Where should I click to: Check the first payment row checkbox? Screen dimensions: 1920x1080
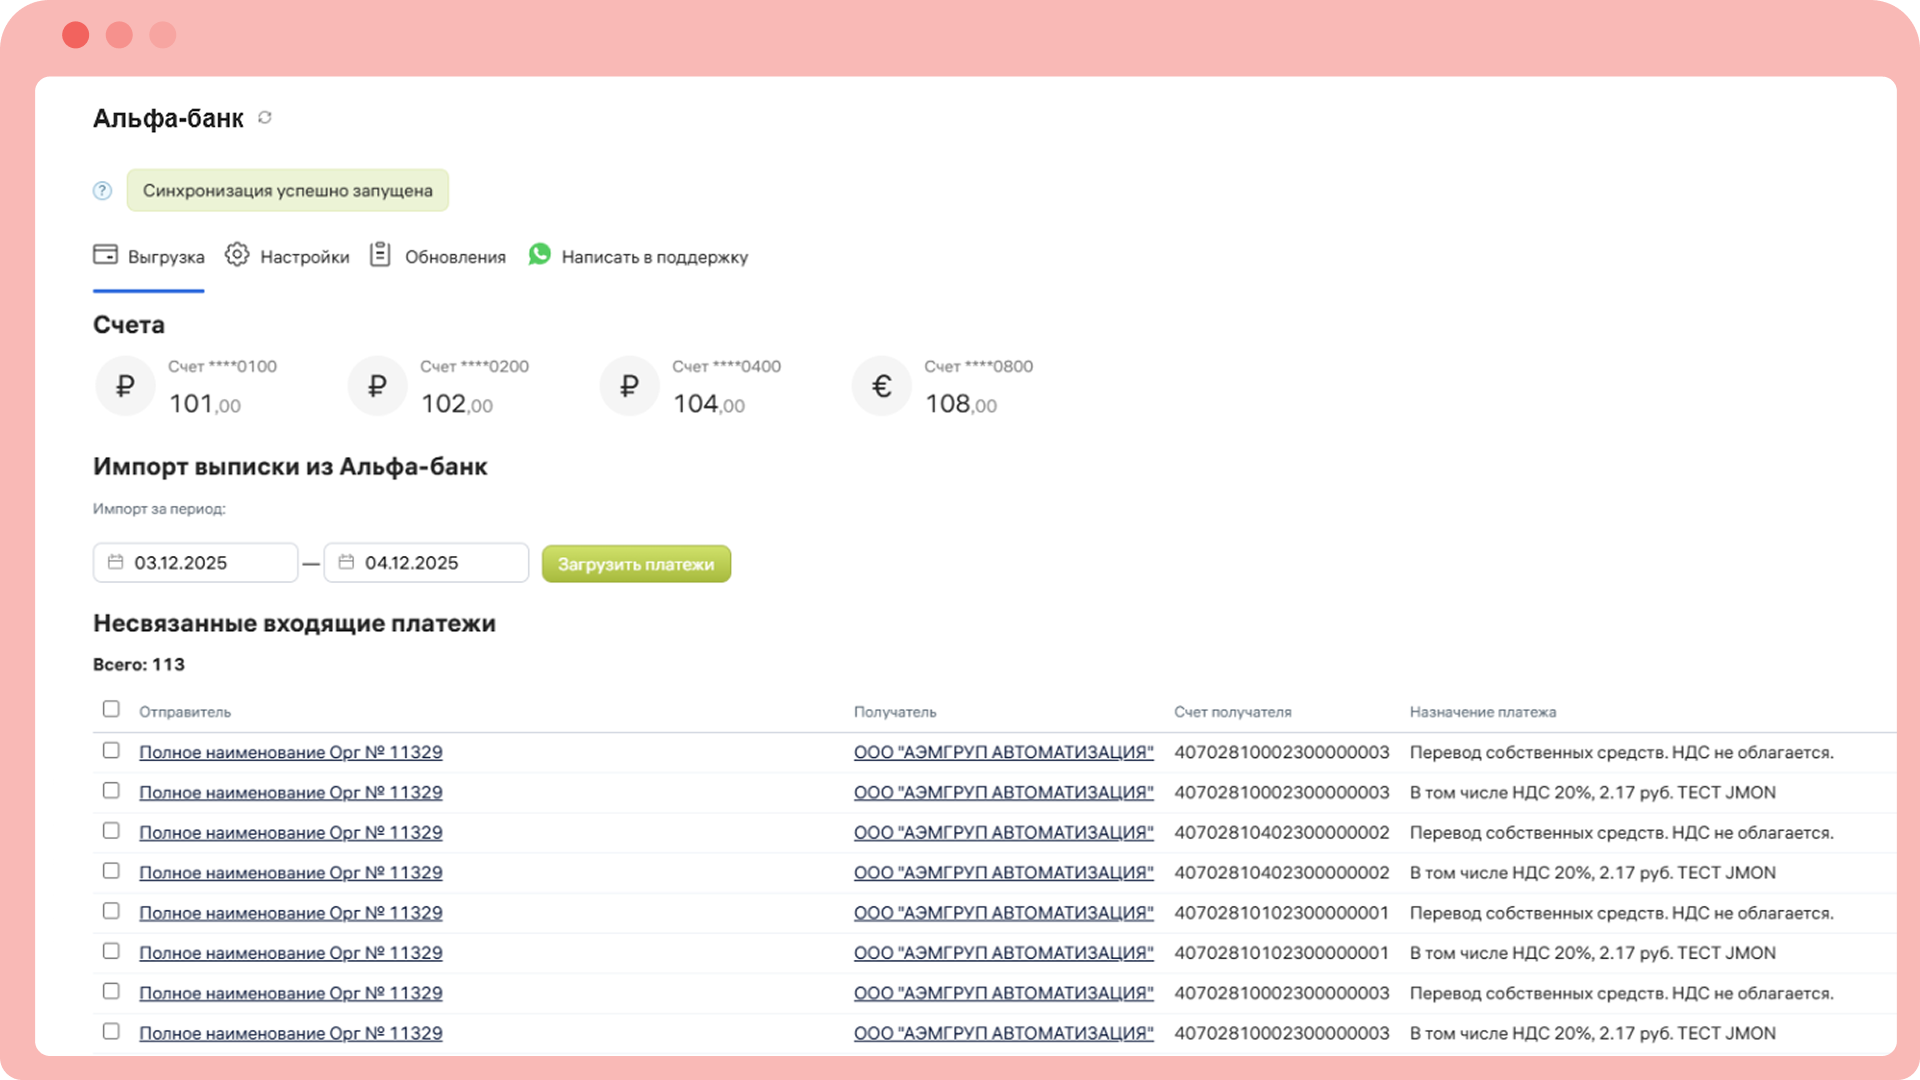coord(111,750)
